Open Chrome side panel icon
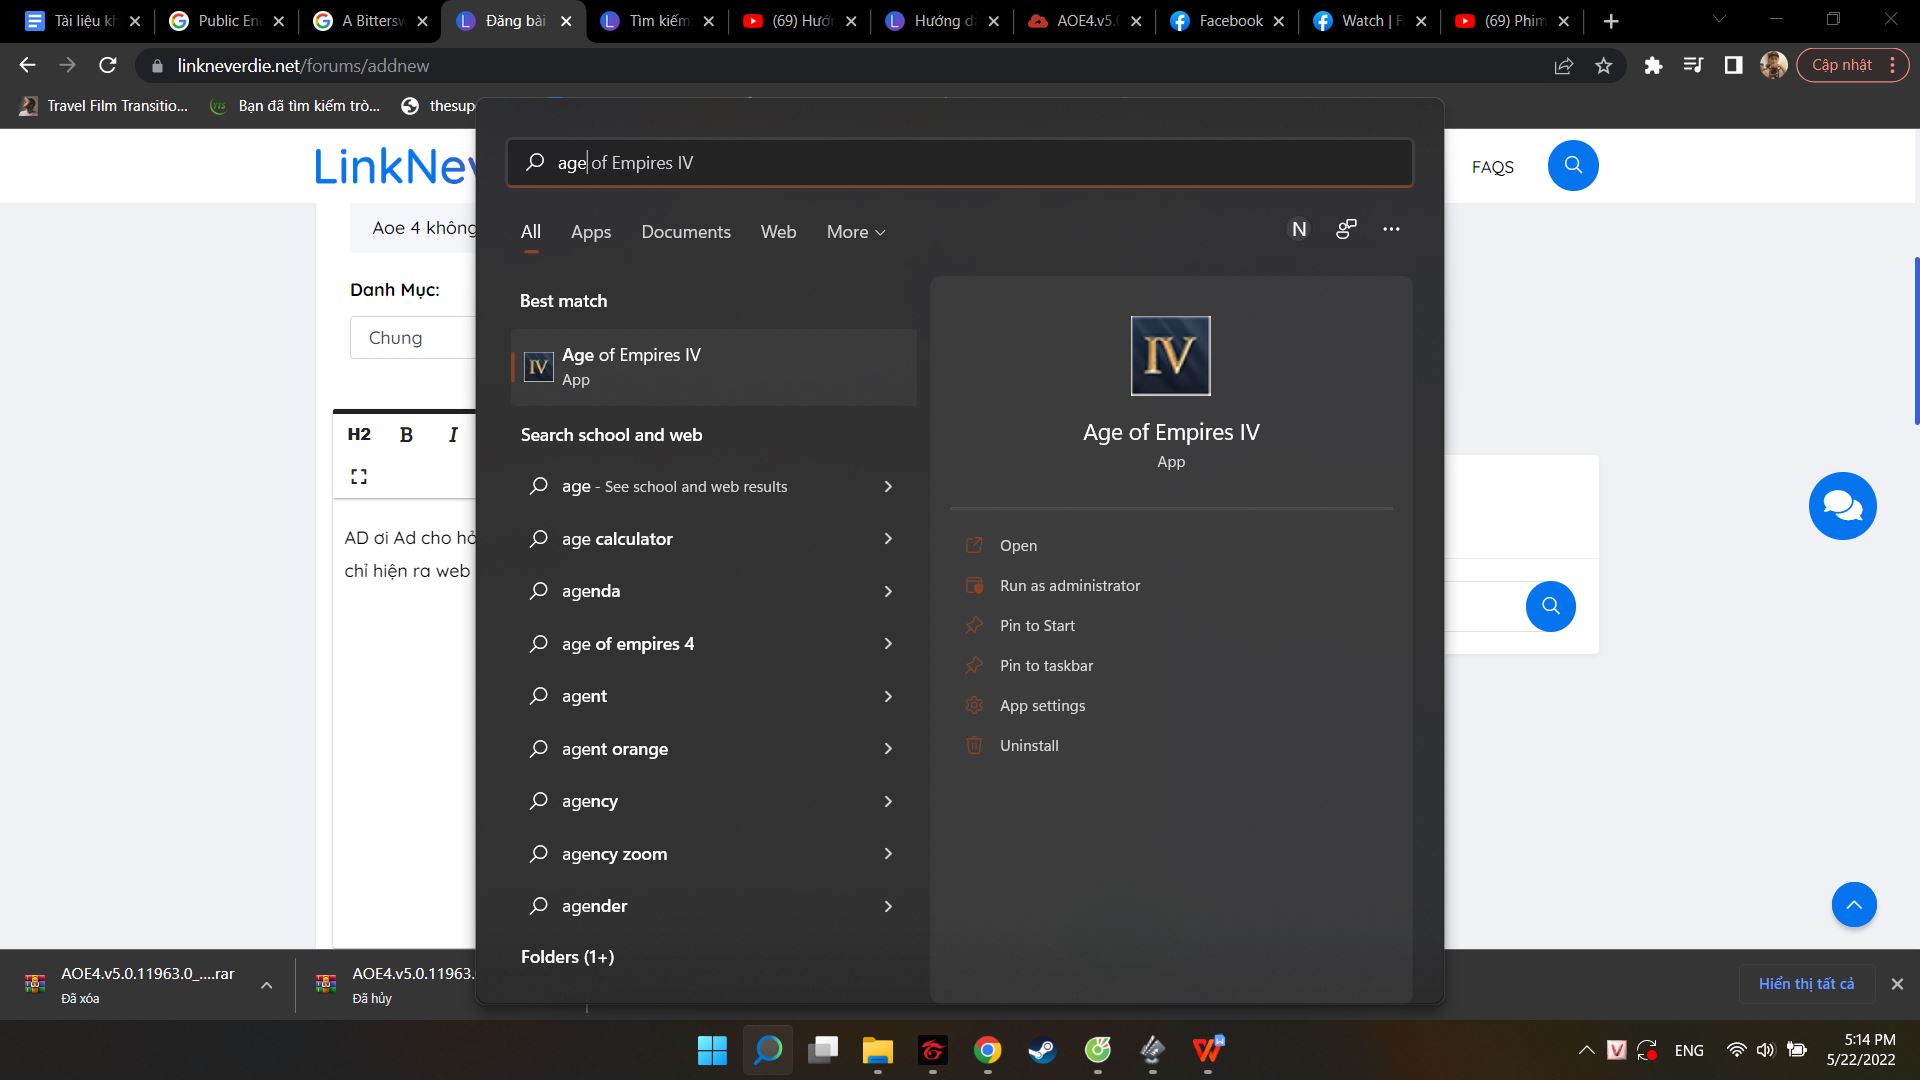The width and height of the screenshot is (1920, 1080). (x=1733, y=65)
